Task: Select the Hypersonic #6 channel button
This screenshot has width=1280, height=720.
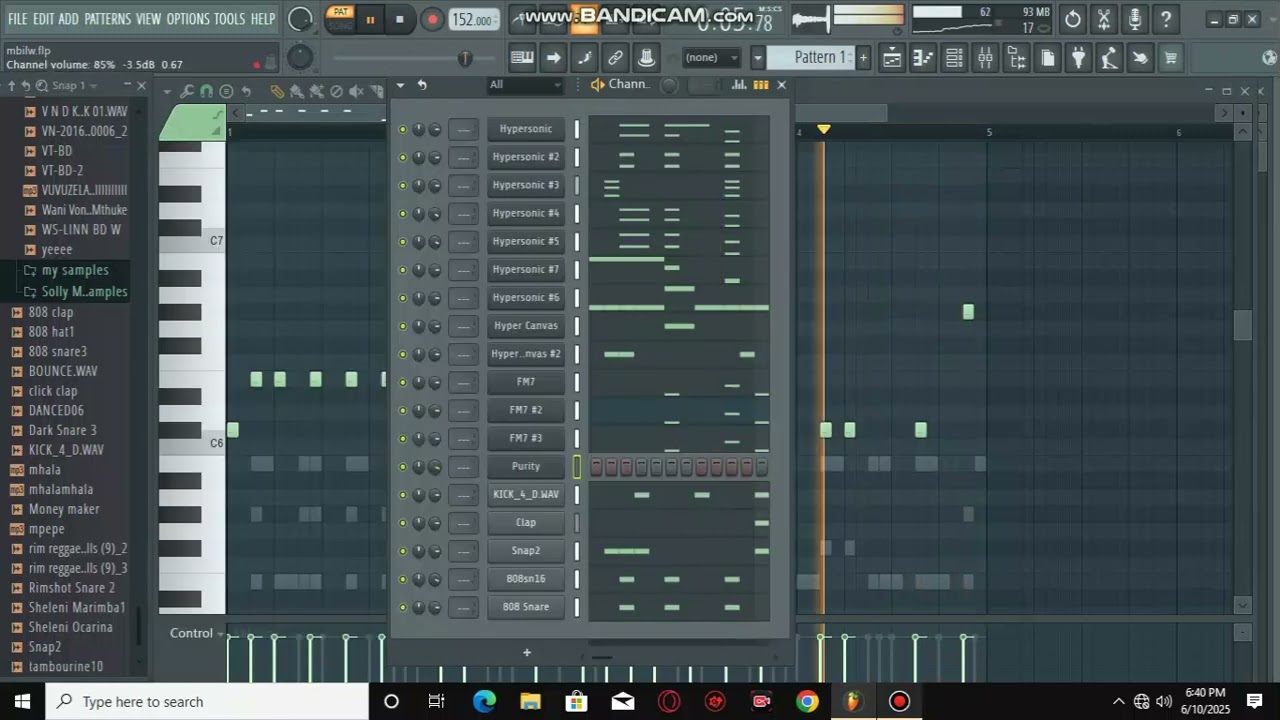Action: point(526,297)
